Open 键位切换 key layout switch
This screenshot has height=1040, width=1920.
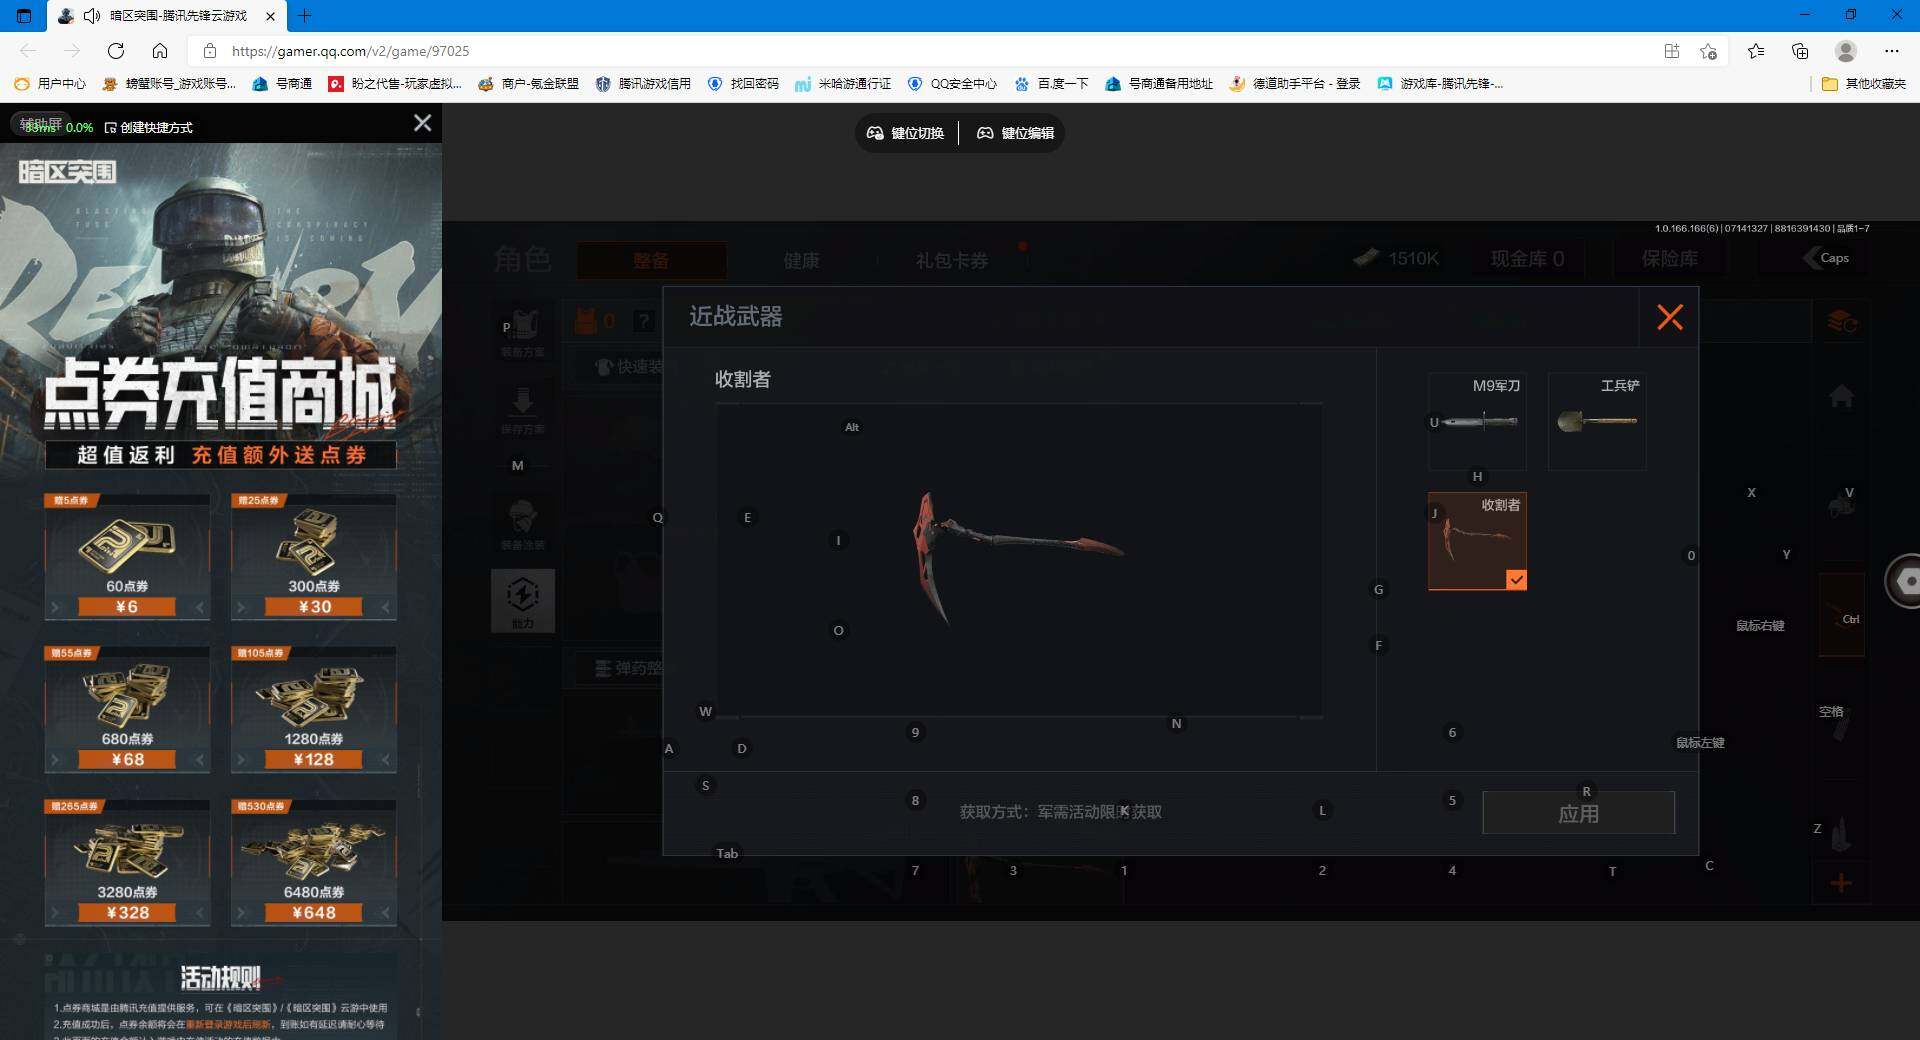[906, 133]
